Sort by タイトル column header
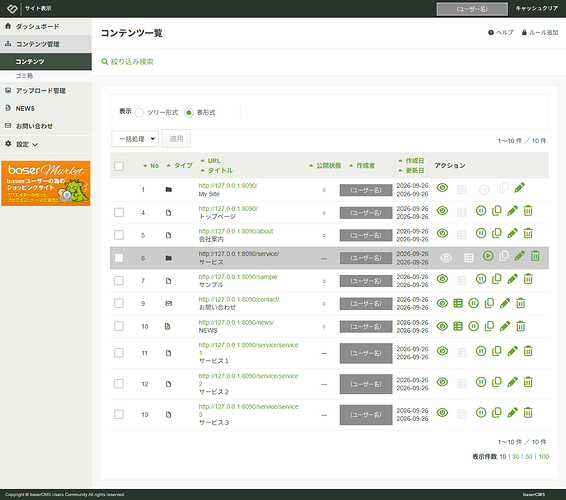The width and height of the screenshot is (566, 500). coord(217,170)
